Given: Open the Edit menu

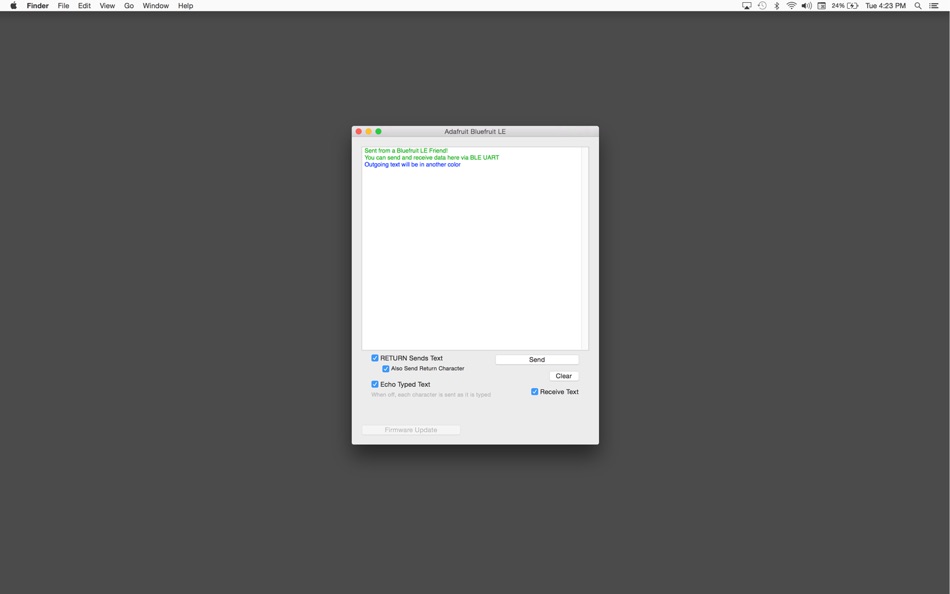Looking at the screenshot, I should tap(84, 5).
